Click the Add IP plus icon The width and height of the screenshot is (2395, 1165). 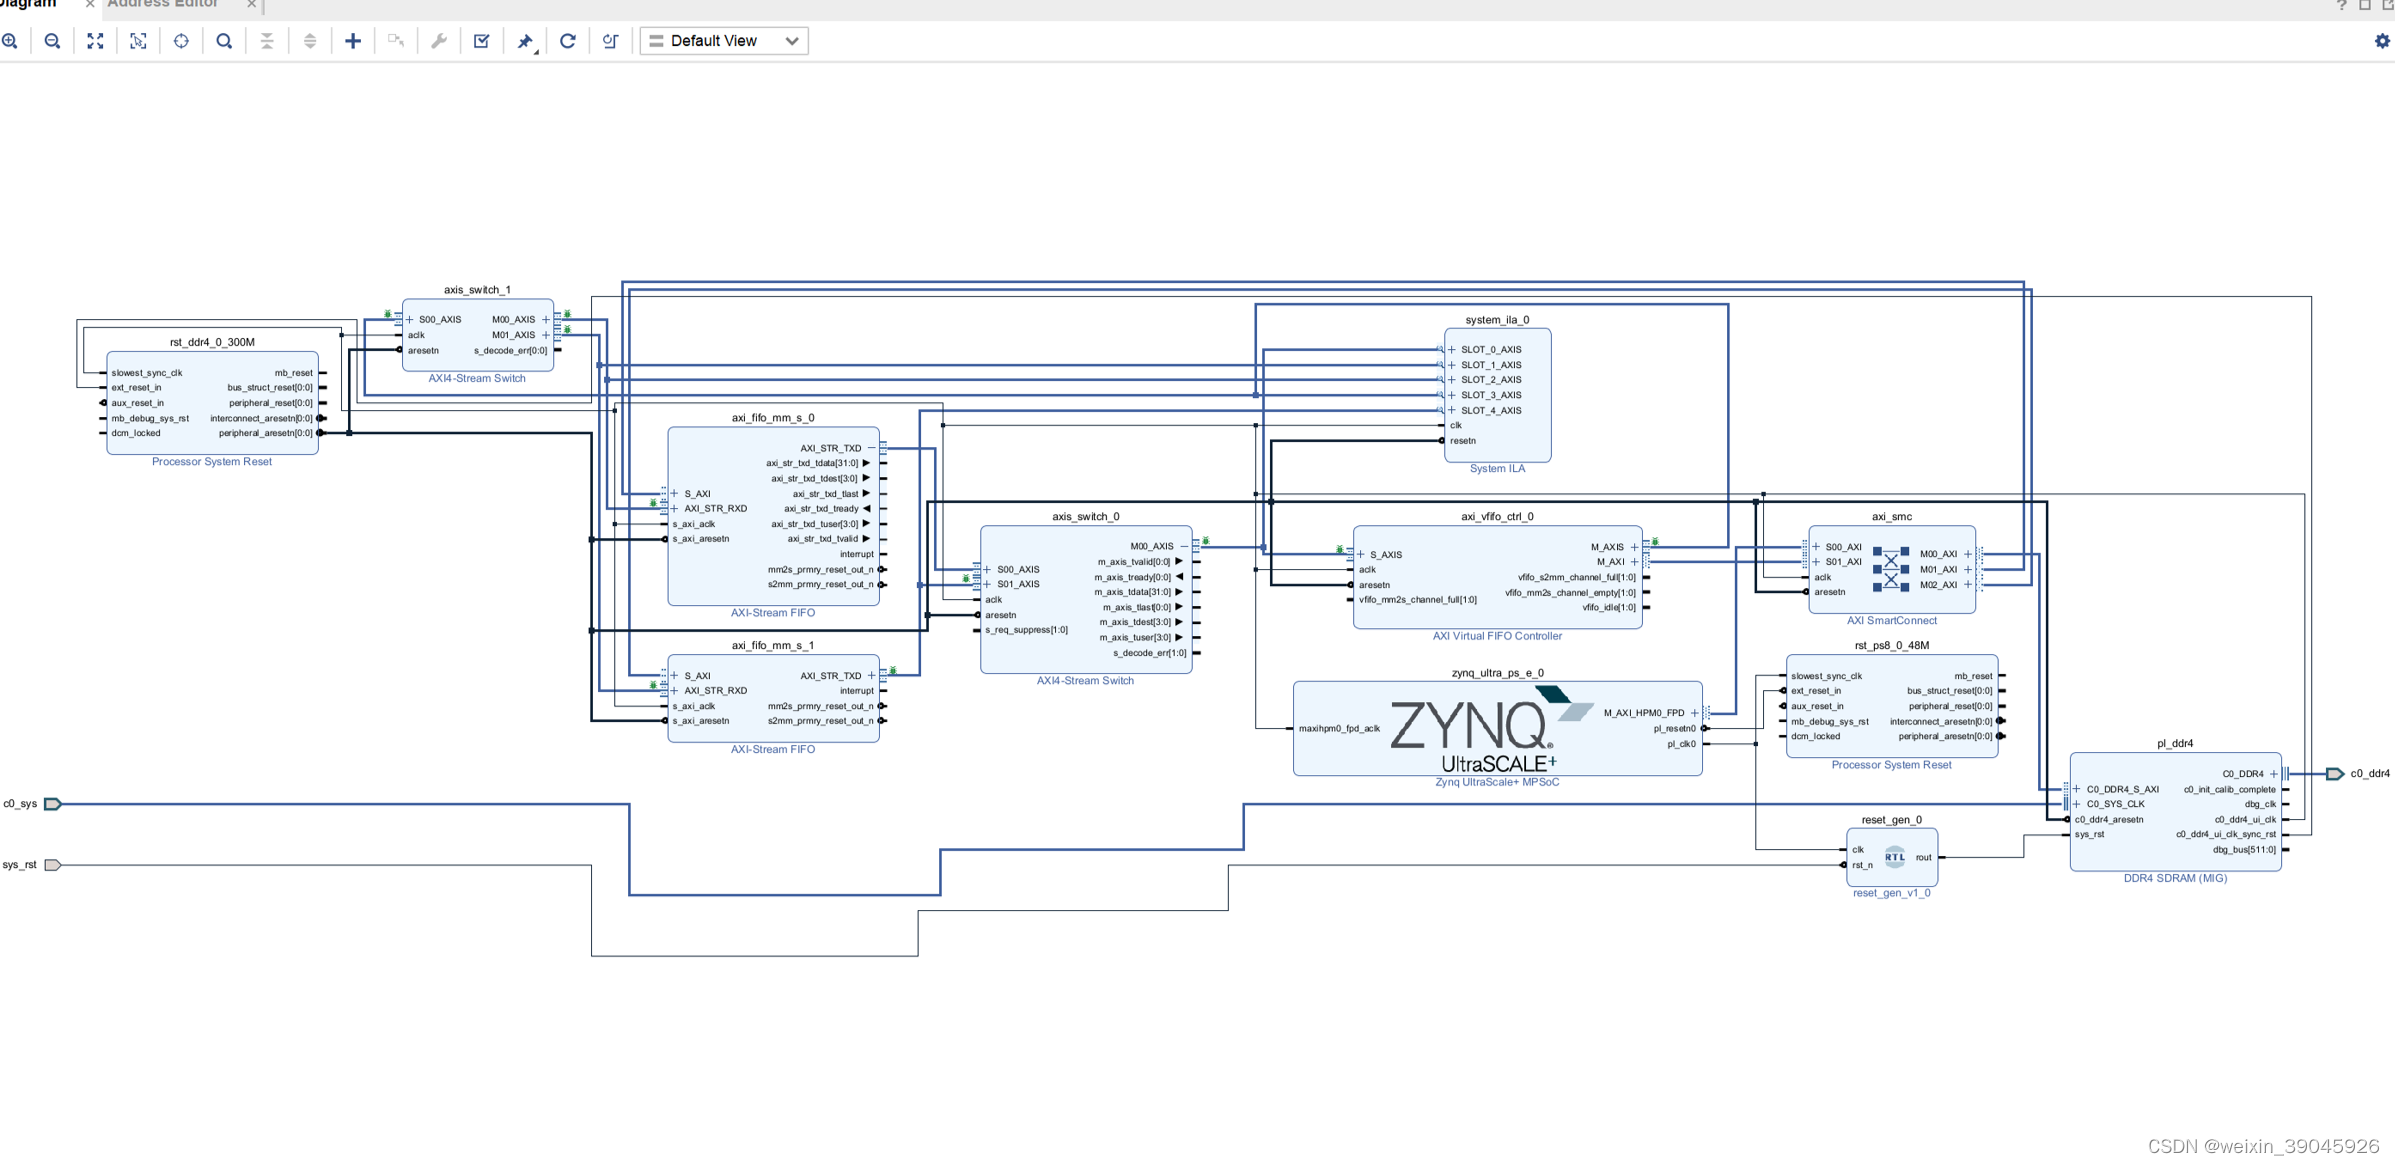coord(353,41)
